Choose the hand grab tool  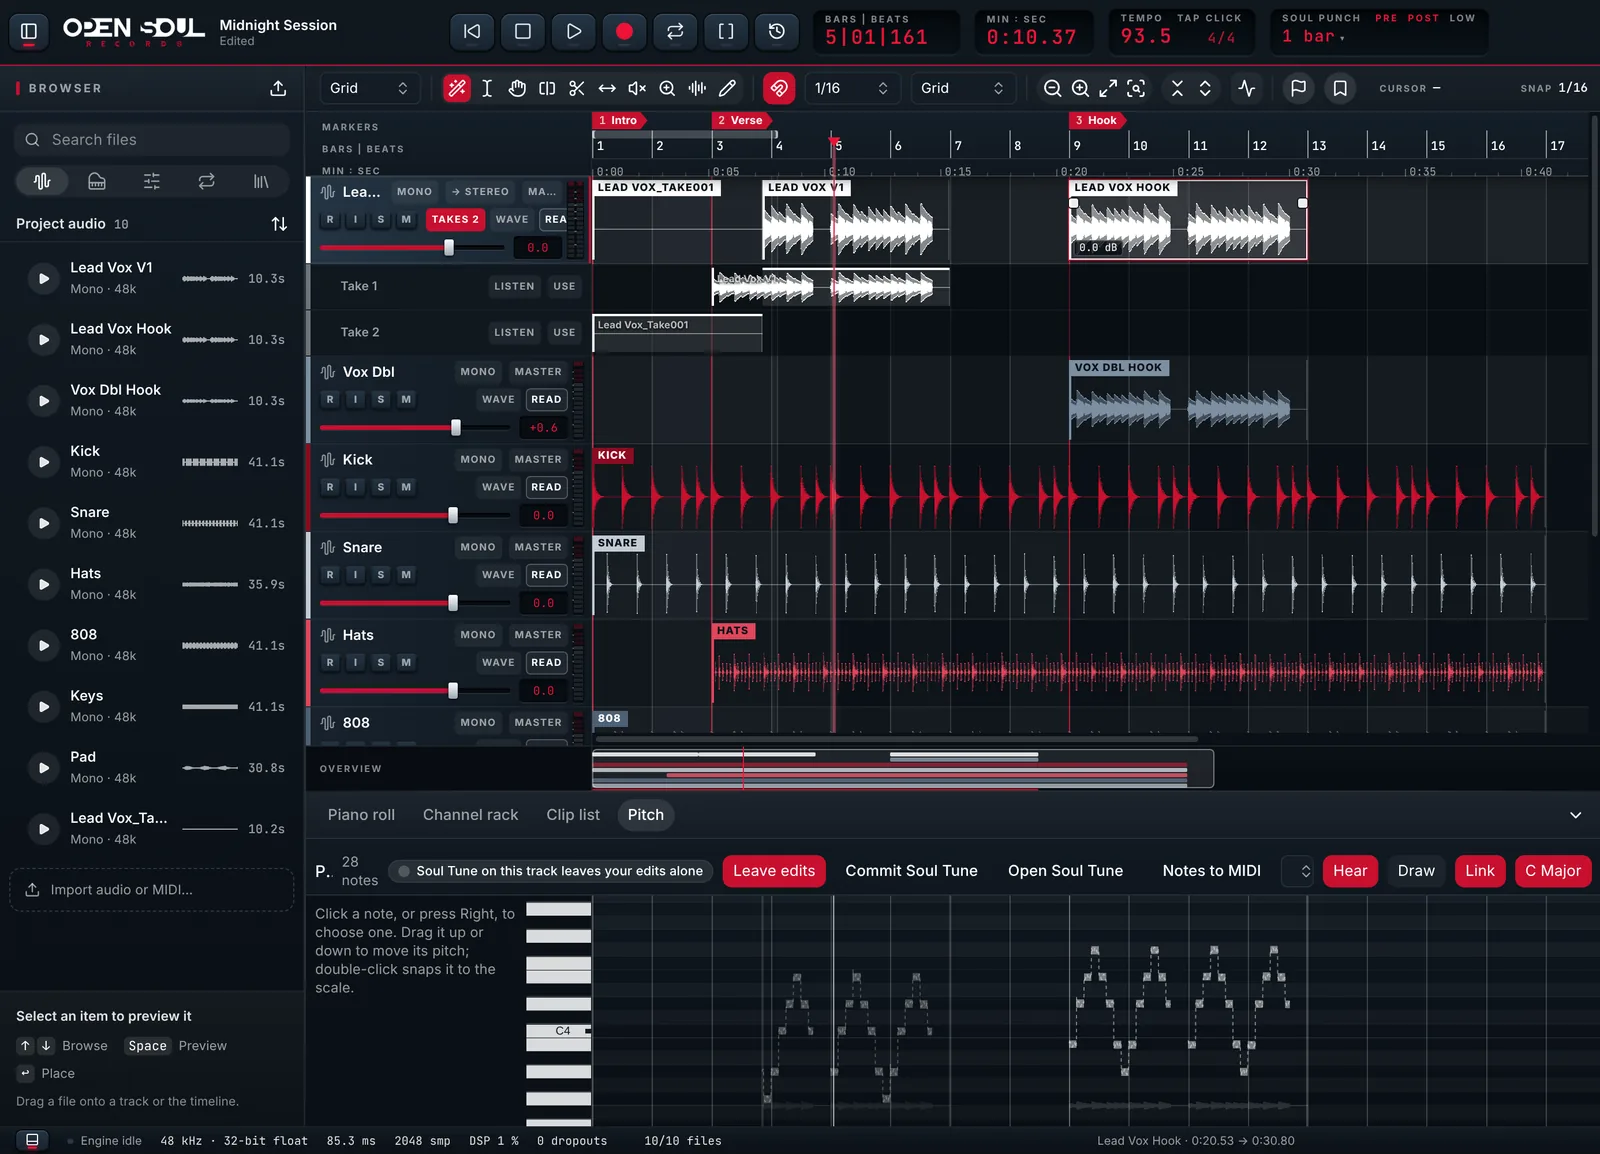[517, 88]
